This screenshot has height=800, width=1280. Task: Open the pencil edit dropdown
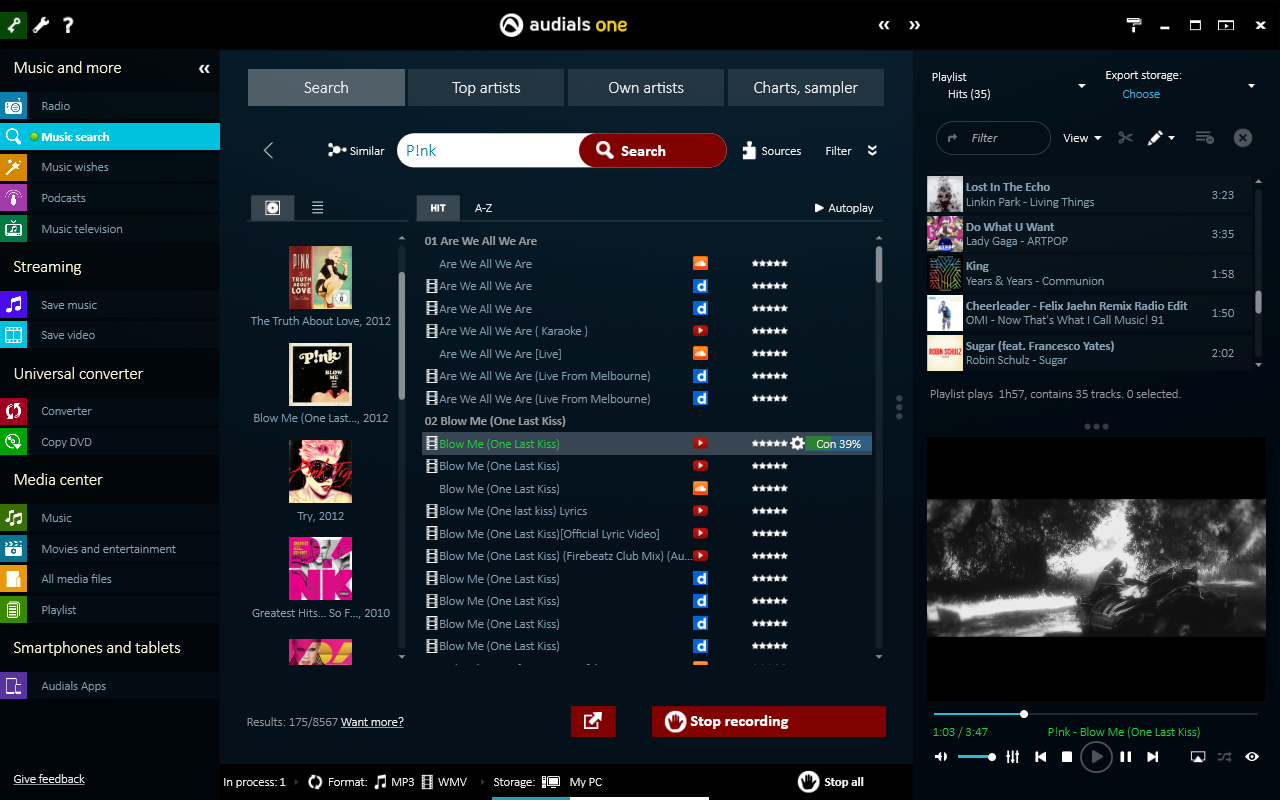(1161, 138)
